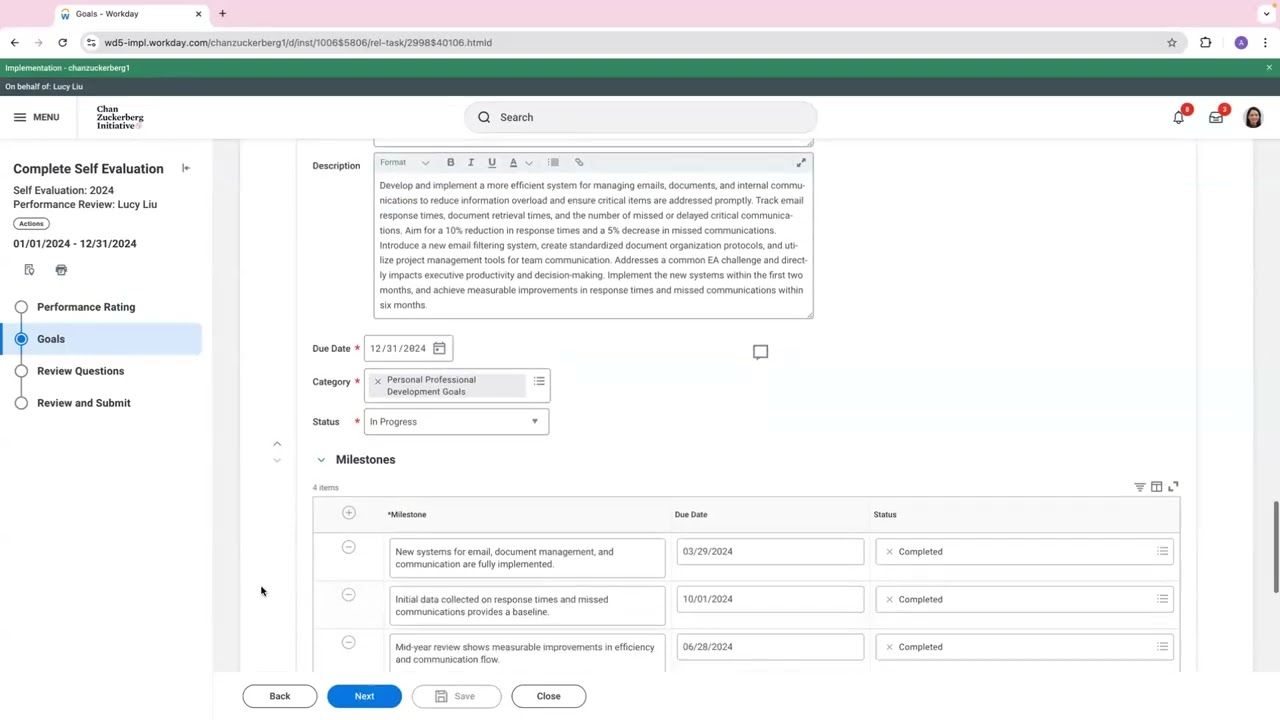Screen dimensions: 1280x720
Task: Click the Next button
Action: point(364,696)
